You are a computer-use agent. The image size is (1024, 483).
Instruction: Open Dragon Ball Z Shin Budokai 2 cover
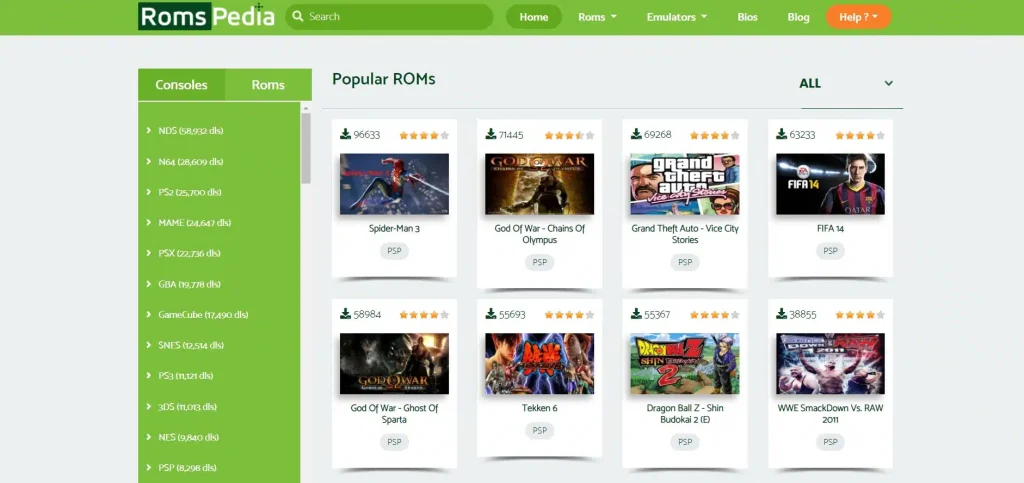coord(685,364)
